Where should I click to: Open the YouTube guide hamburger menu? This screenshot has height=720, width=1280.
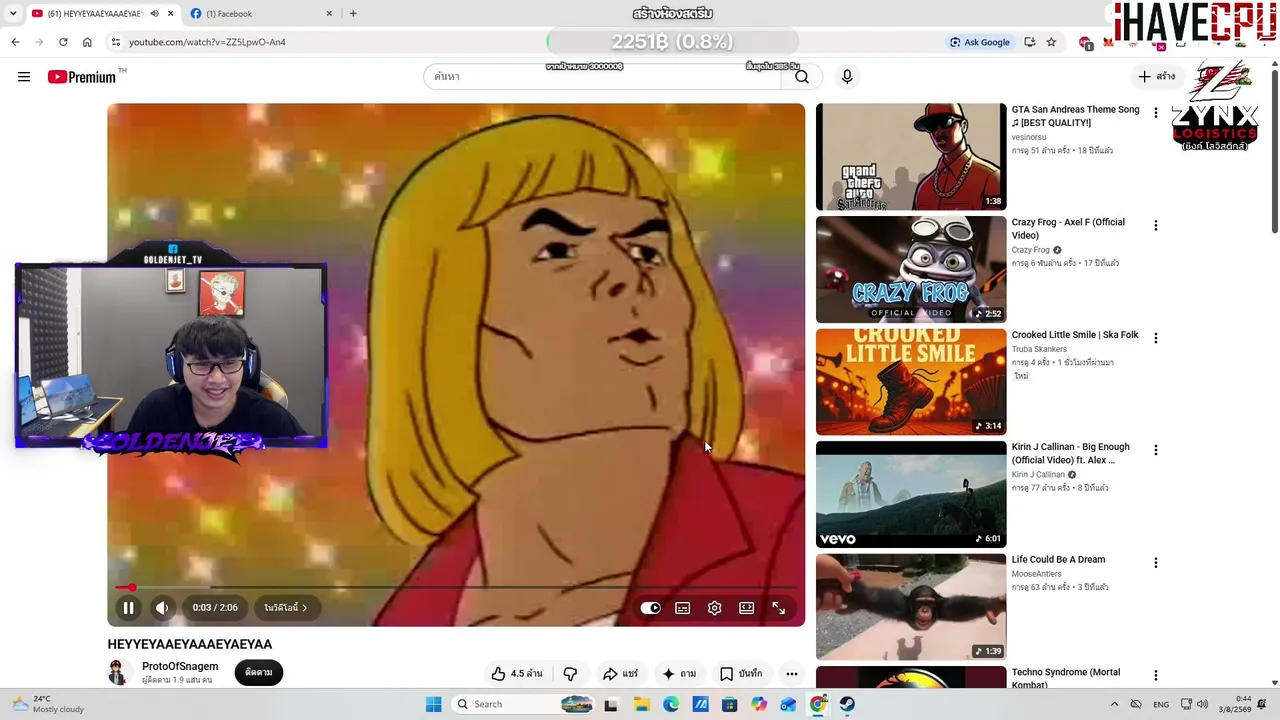[24, 77]
